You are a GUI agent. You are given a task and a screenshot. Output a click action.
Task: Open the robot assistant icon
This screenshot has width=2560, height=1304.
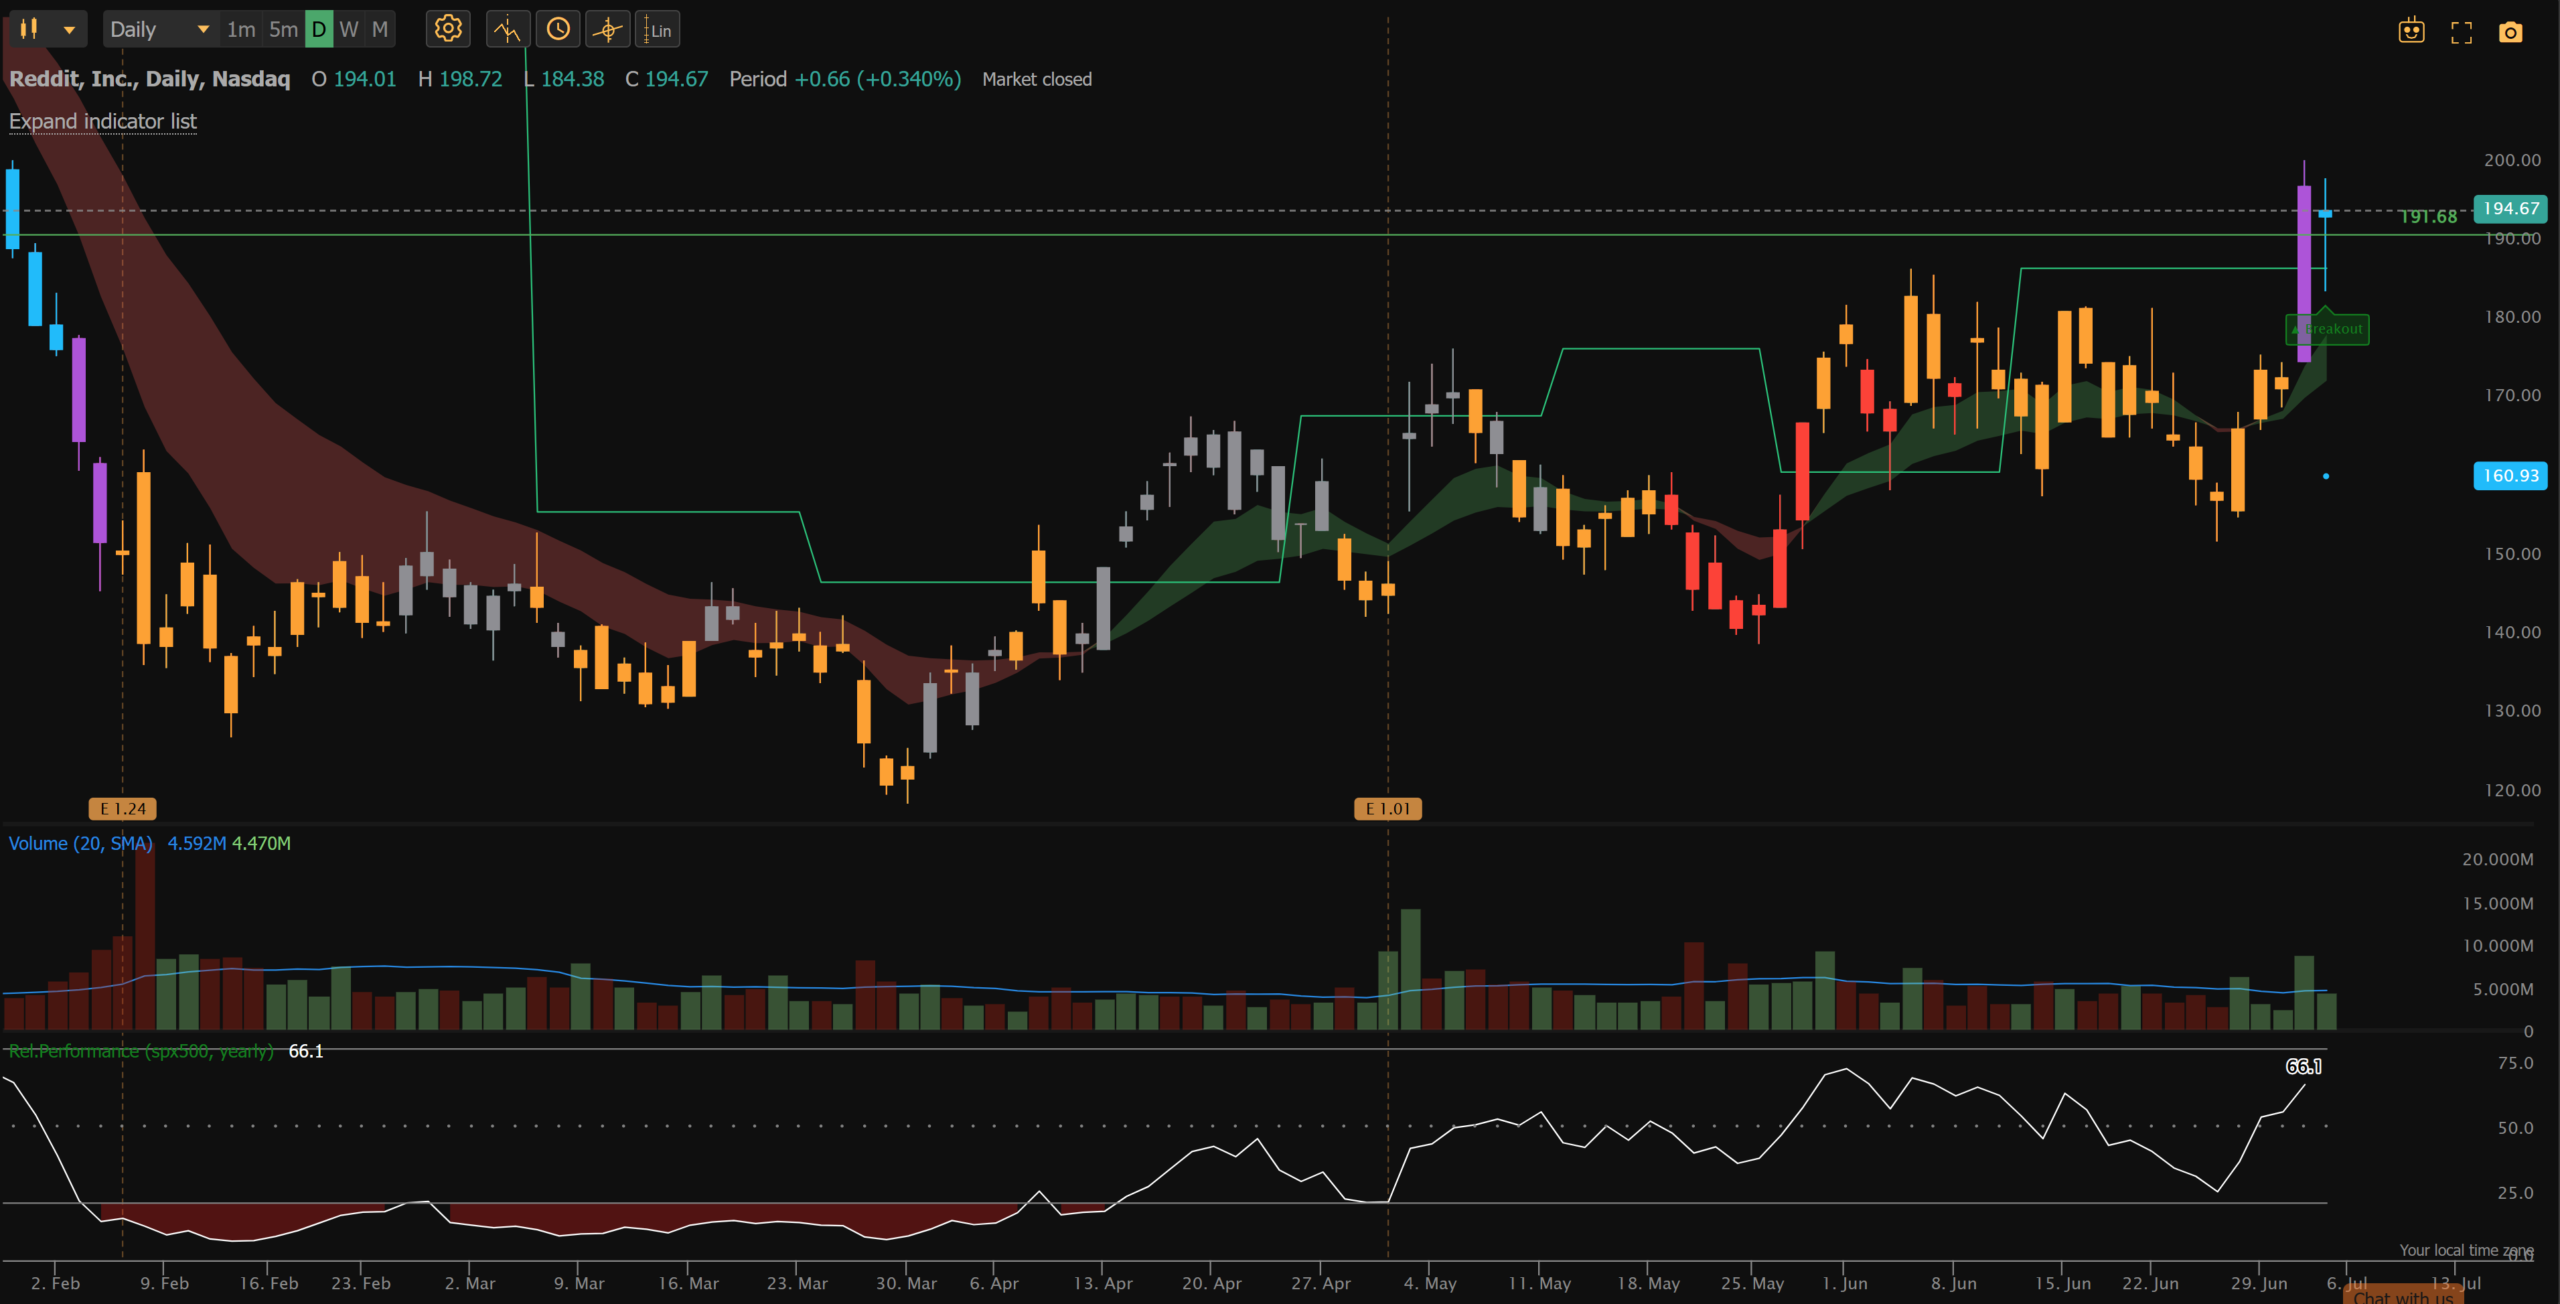[x=2412, y=31]
